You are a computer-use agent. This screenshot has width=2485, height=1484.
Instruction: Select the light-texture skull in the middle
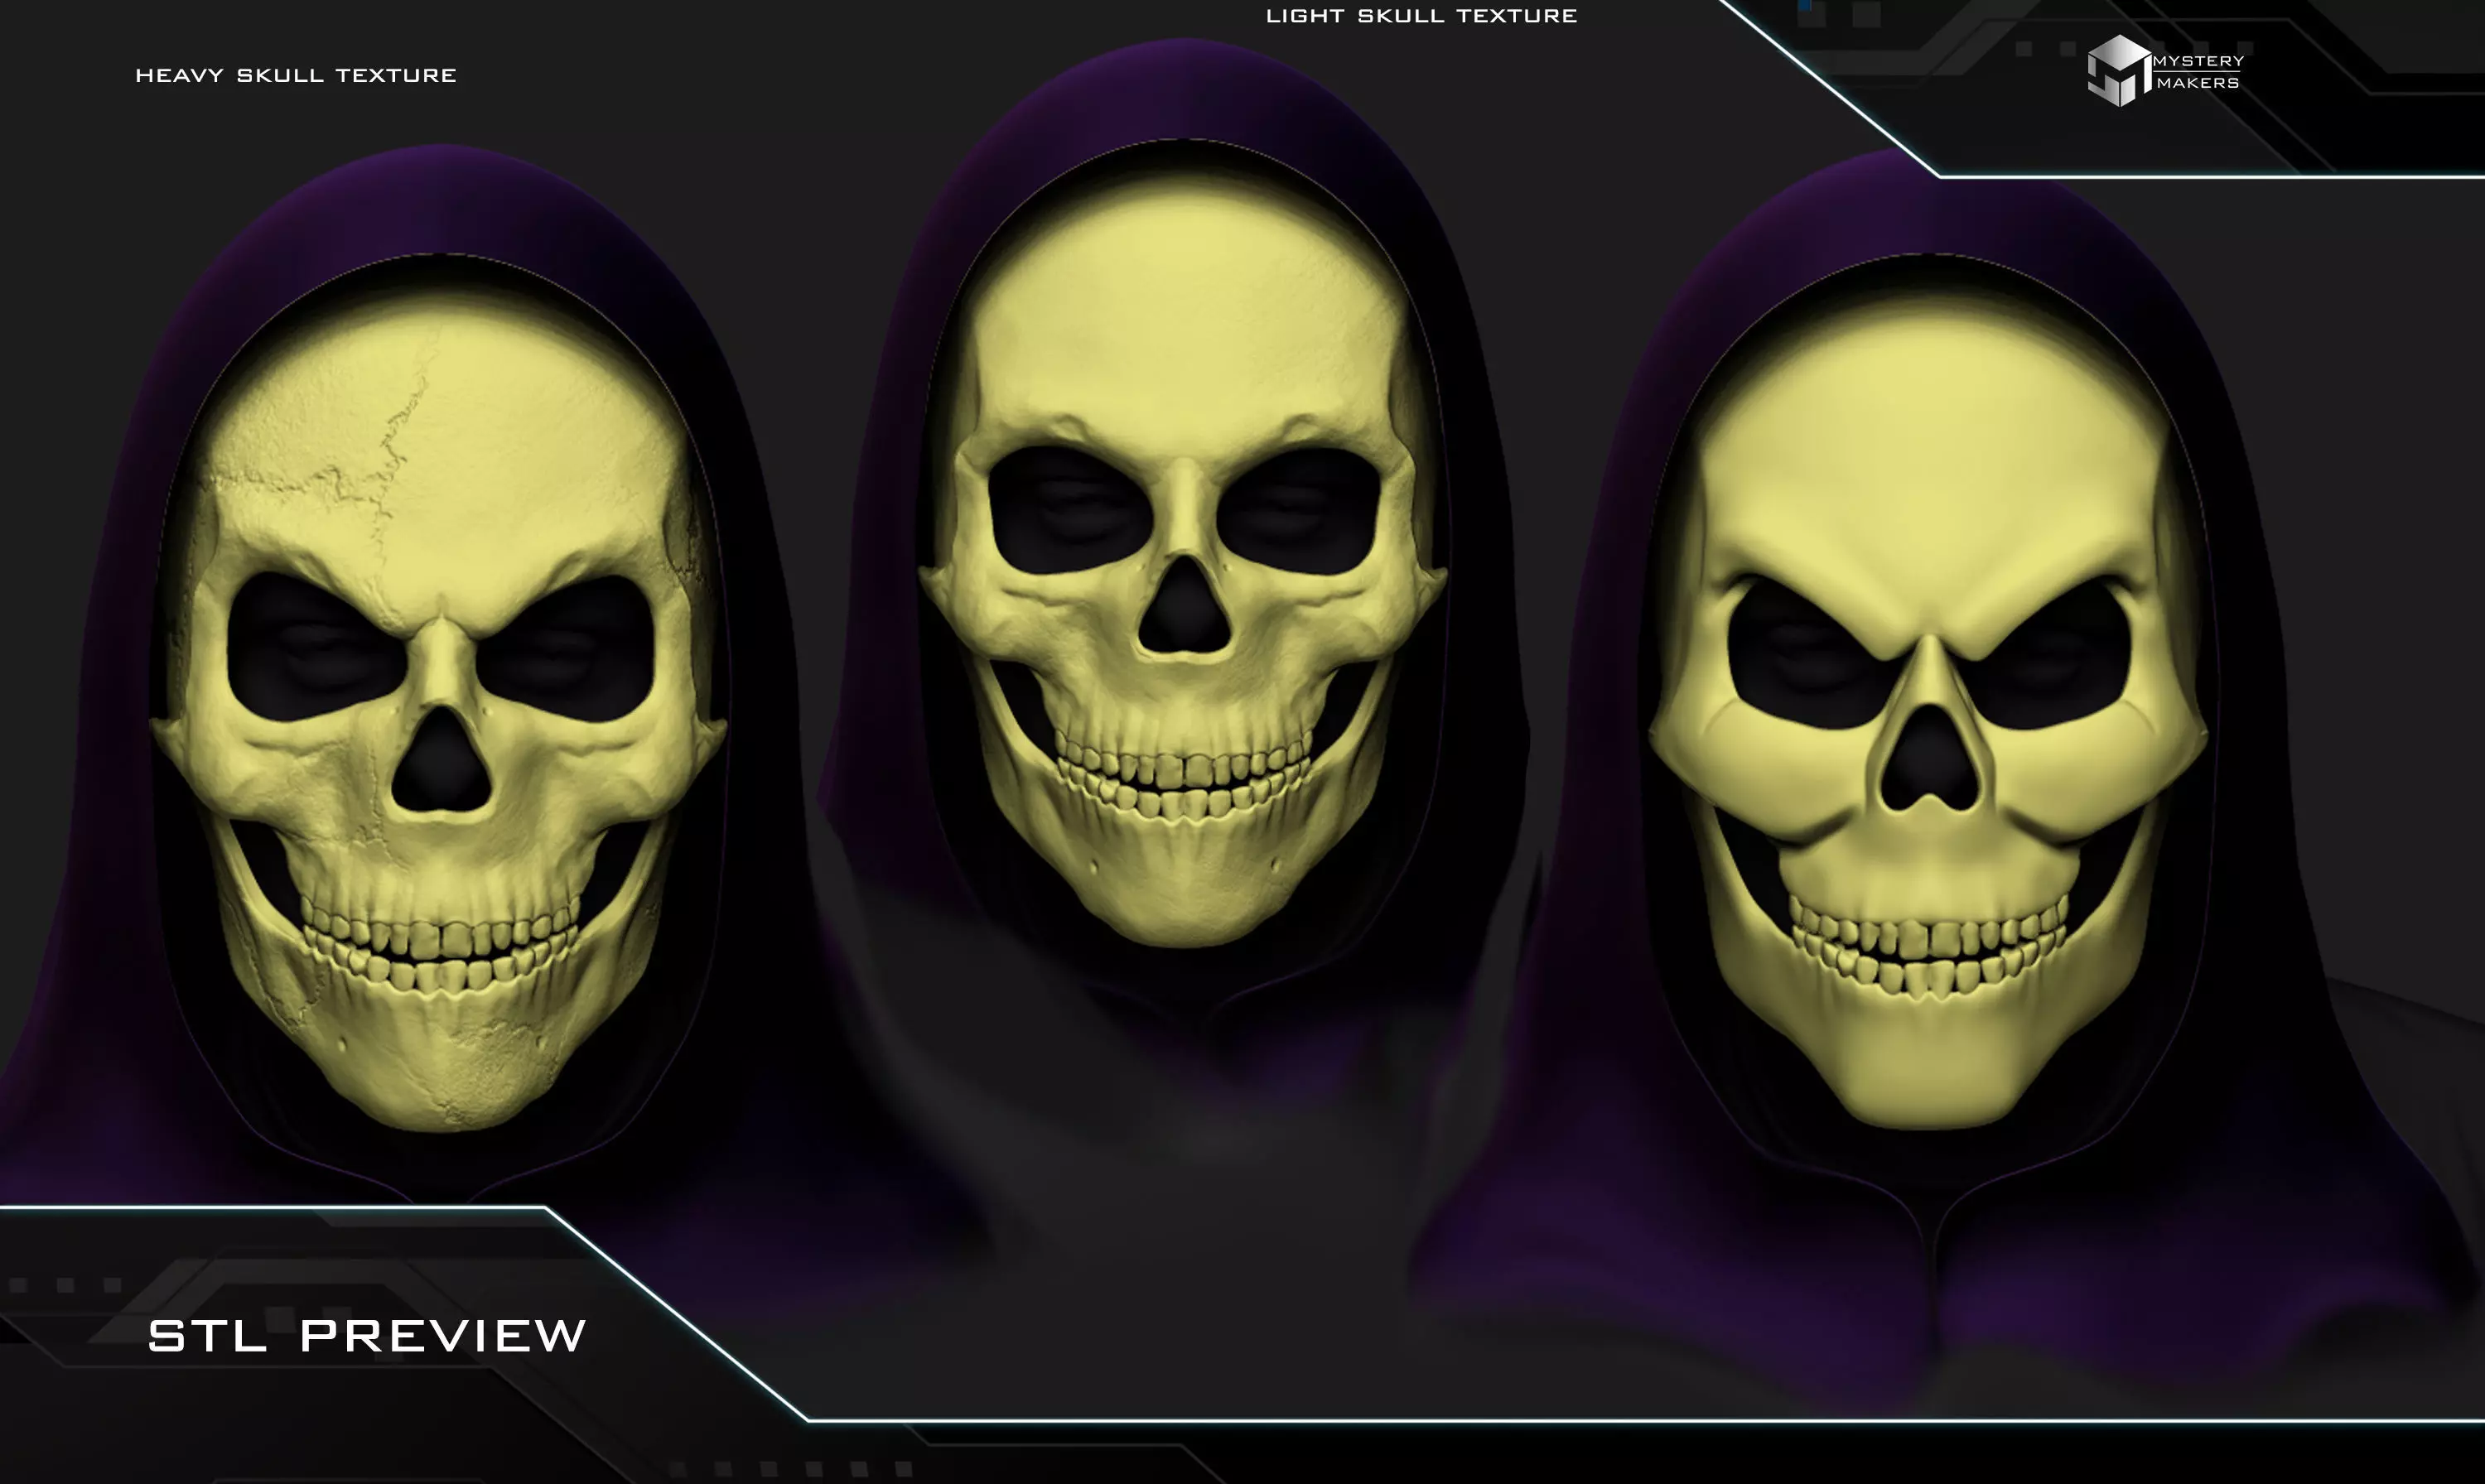pyautogui.click(x=1182, y=560)
